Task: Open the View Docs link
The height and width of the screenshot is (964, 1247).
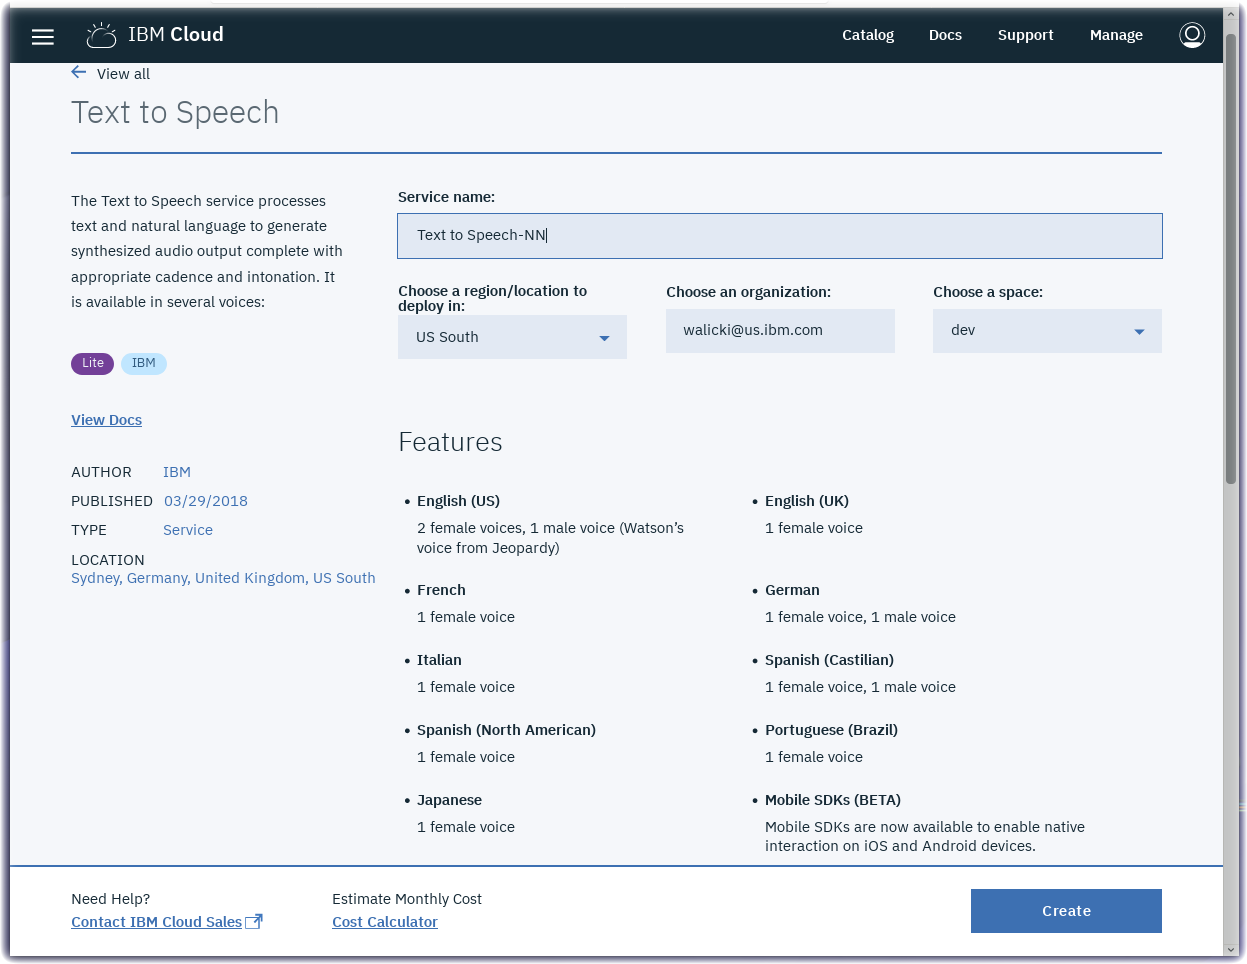Action: click(x=106, y=420)
